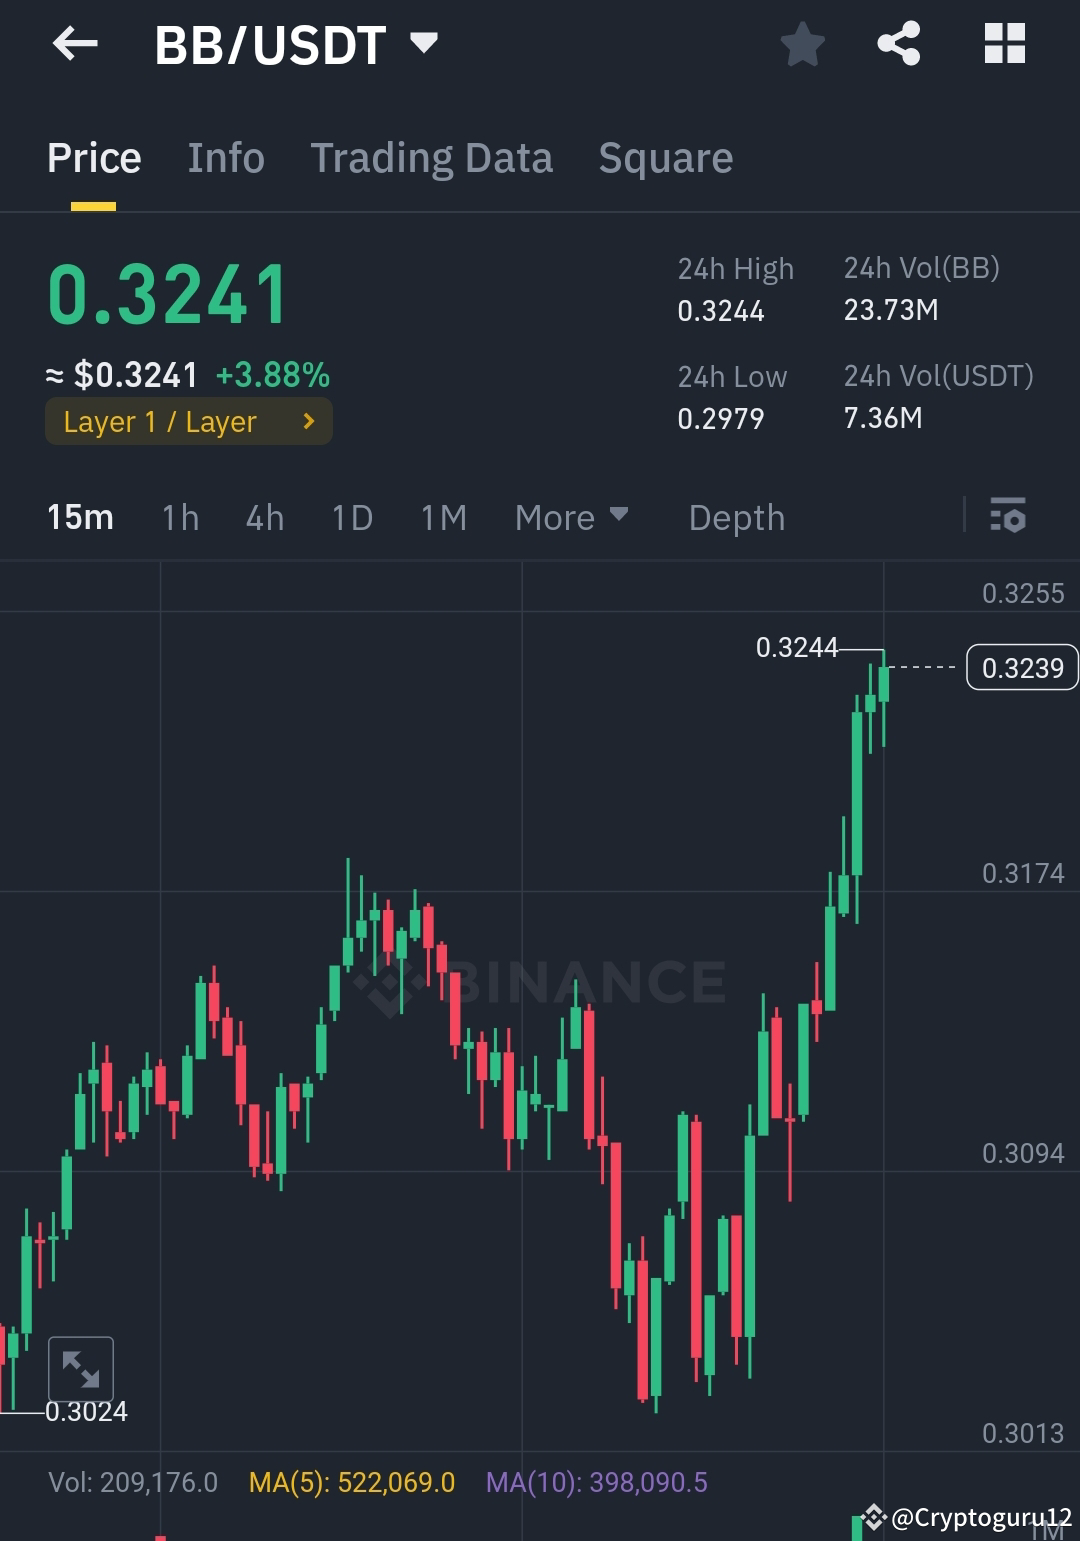Open the apps grid icon top right
The image size is (1080, 1541).
pyautogui.click(x=1003, y=43)
